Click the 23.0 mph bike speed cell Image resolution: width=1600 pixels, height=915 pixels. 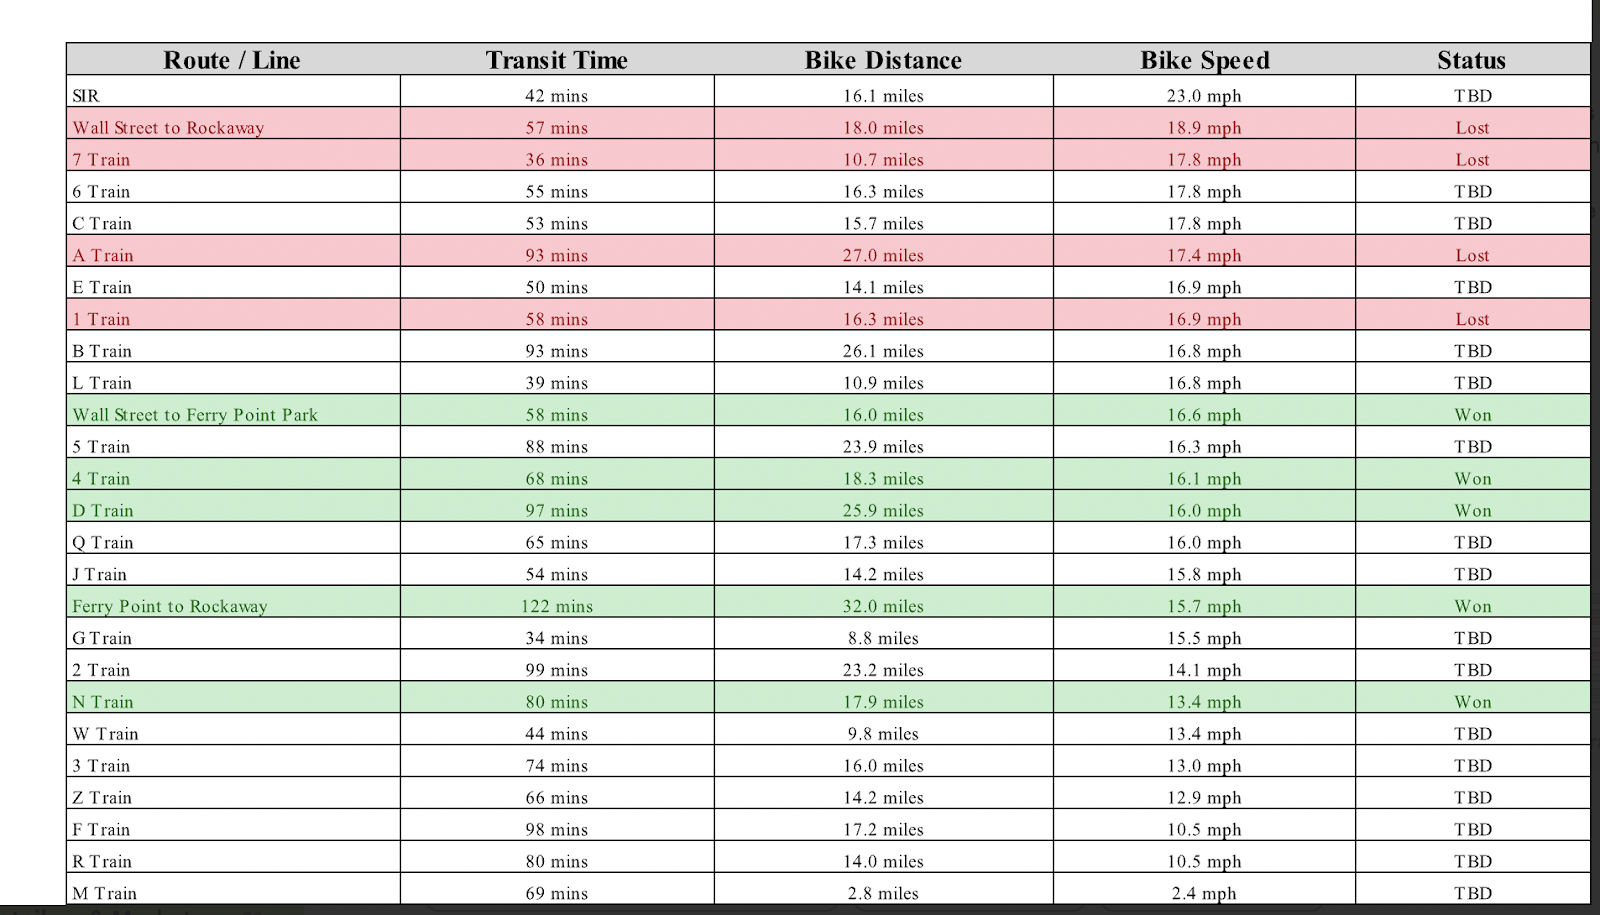tap(1204, 96)
